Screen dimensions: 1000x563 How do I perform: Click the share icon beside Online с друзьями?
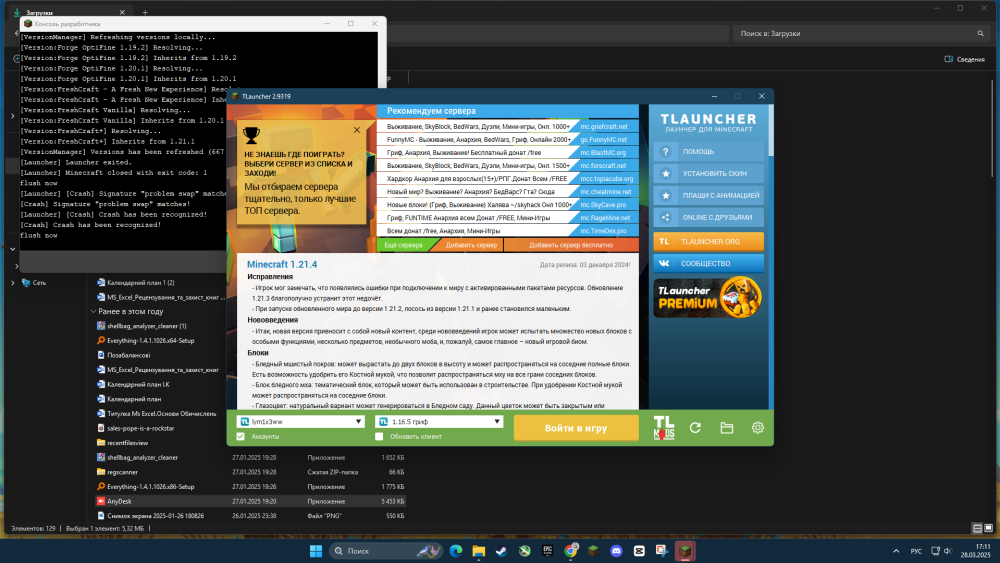pyautogui.click(x=665, y=217)
